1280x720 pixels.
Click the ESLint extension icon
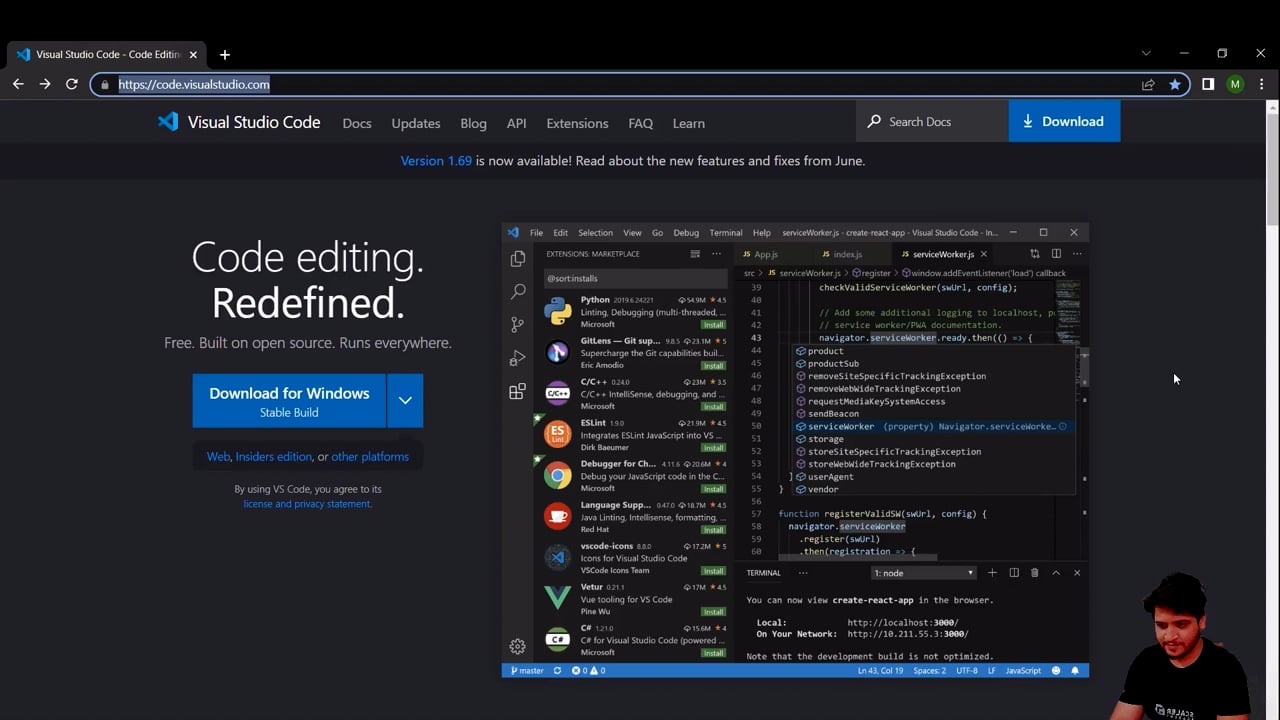tap(558, 434)
